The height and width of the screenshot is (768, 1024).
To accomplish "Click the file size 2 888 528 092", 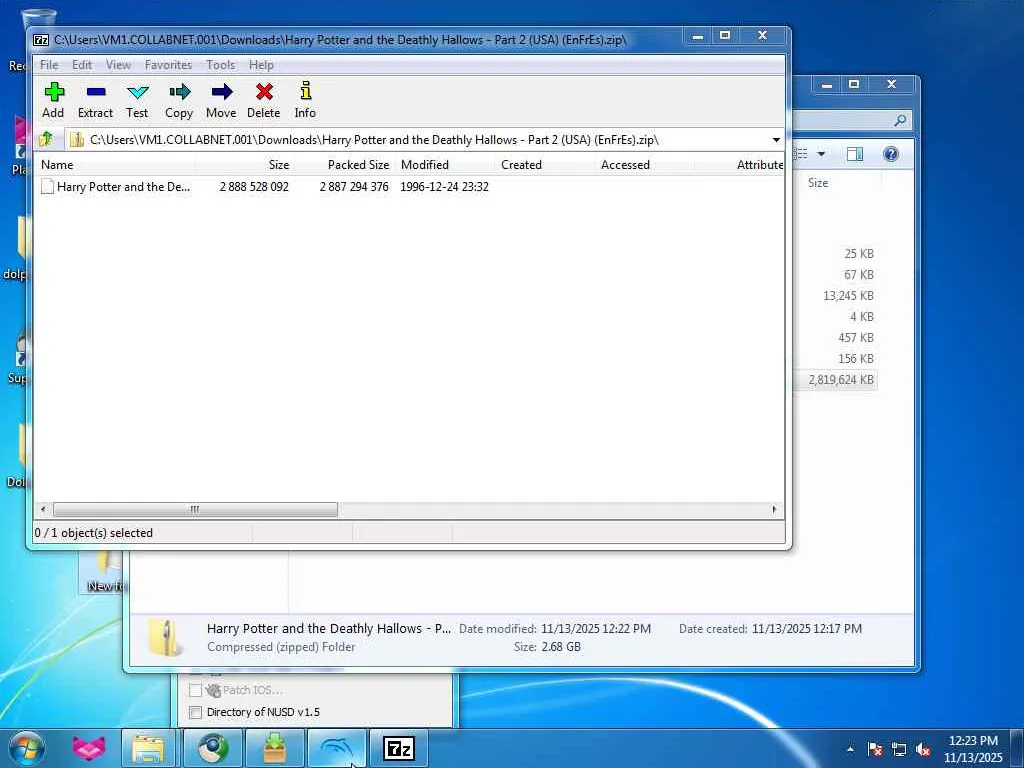I will coord(254,187).
